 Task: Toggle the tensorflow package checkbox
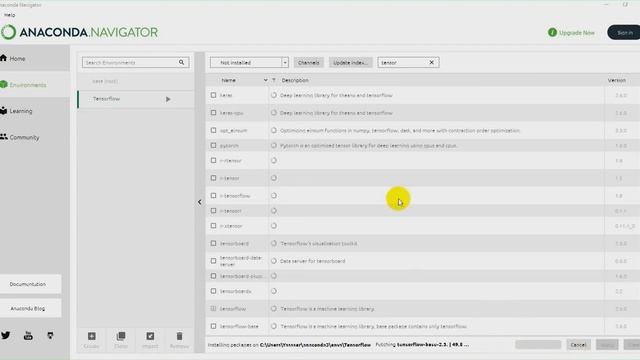click(213, 309)
